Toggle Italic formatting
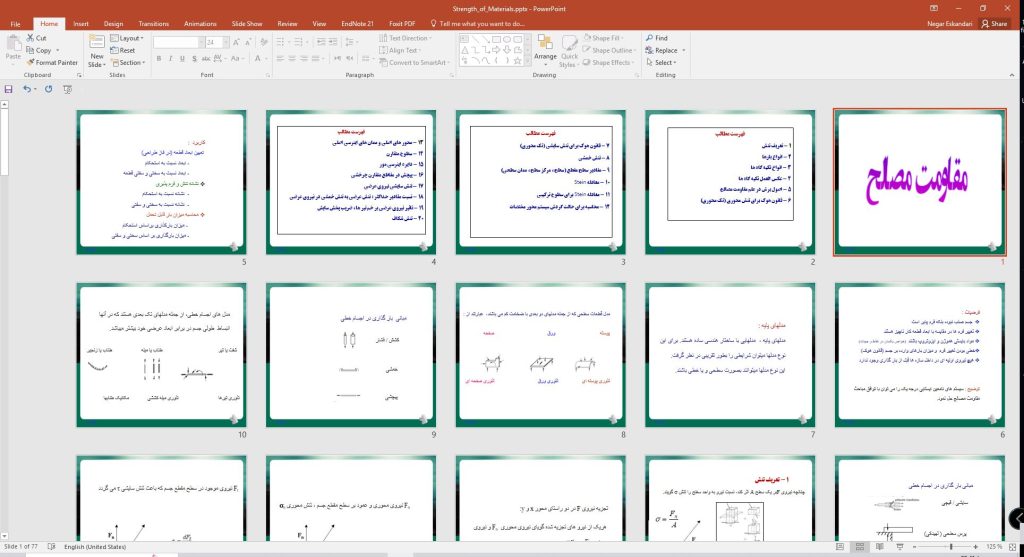This screenshot has height=557, width=1024. (170, 59)
